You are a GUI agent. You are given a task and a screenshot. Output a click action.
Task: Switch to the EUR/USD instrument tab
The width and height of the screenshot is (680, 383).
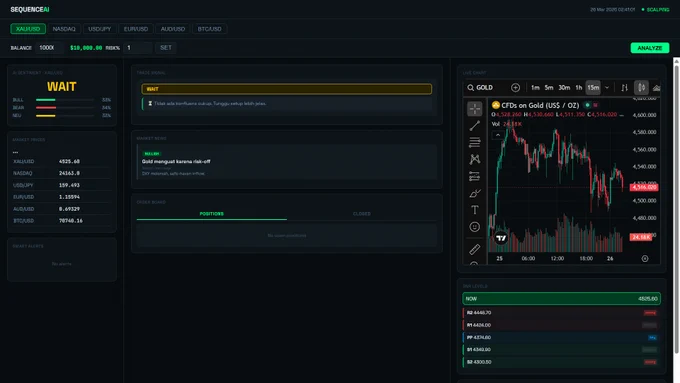[x=136, y=29]
